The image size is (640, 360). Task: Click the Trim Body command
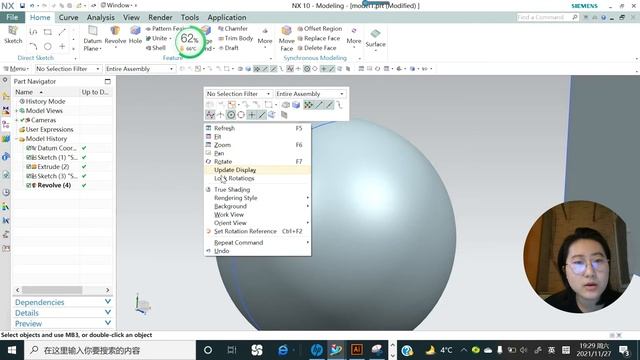click(x=236, y=38)
